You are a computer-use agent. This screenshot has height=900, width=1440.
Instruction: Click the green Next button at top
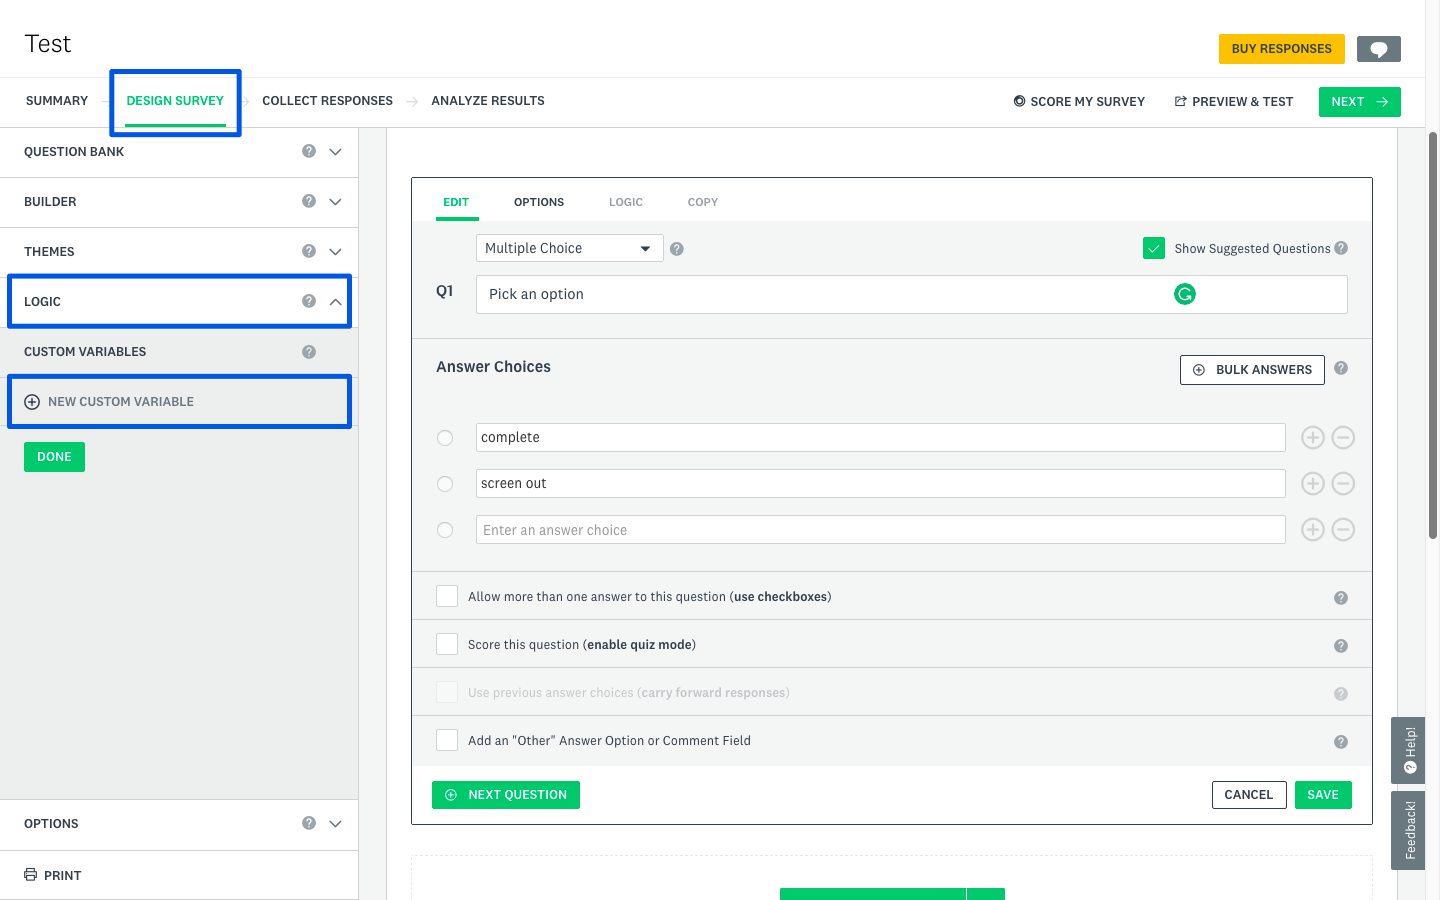[x=1360, y=102]
